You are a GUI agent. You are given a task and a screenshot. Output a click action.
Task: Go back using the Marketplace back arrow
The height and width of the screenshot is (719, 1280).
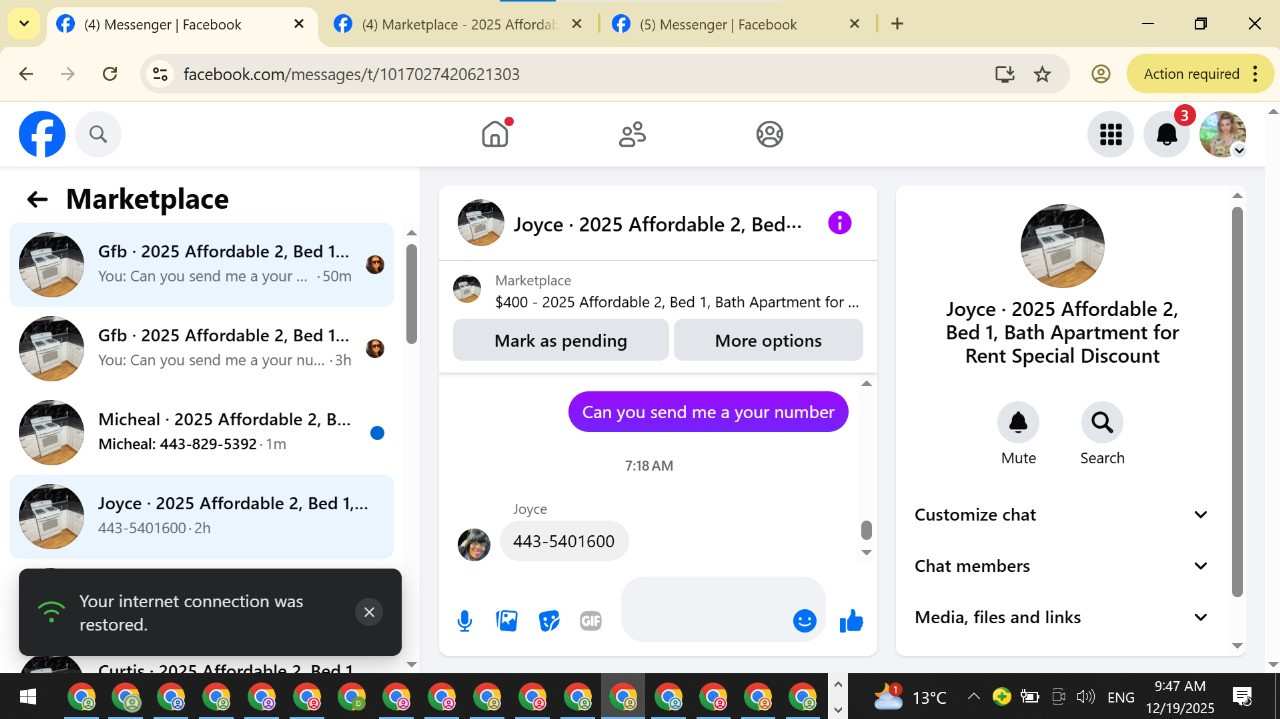point(37,200)
